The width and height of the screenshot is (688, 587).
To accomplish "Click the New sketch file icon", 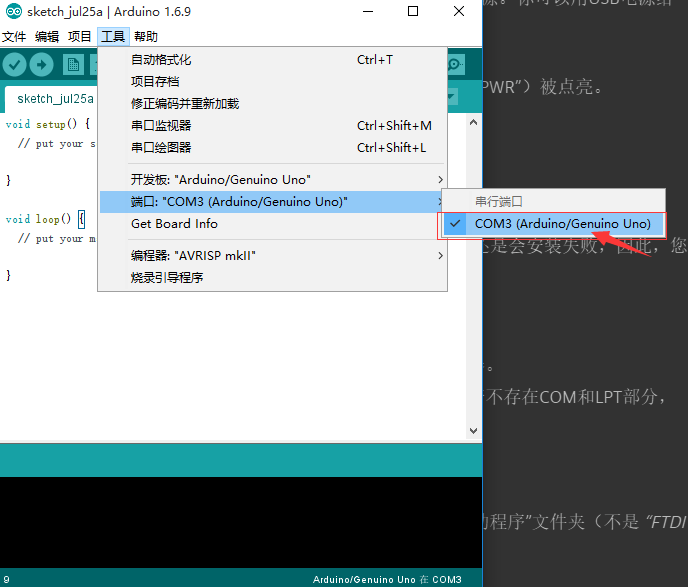I will [73, 65].
